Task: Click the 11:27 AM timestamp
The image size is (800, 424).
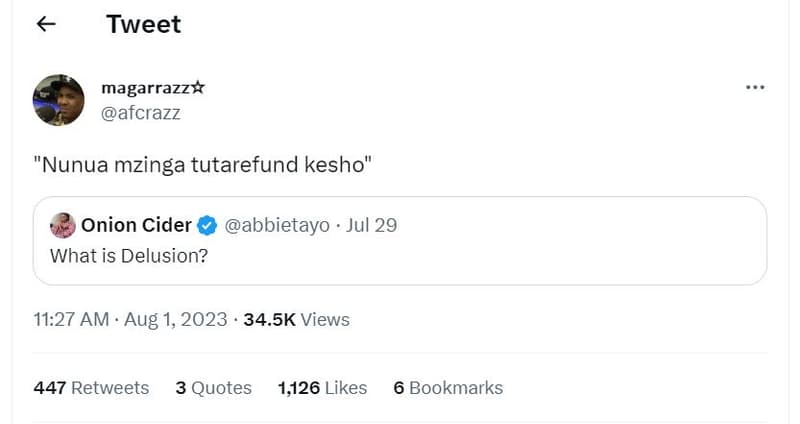Action: click(71, 319)
